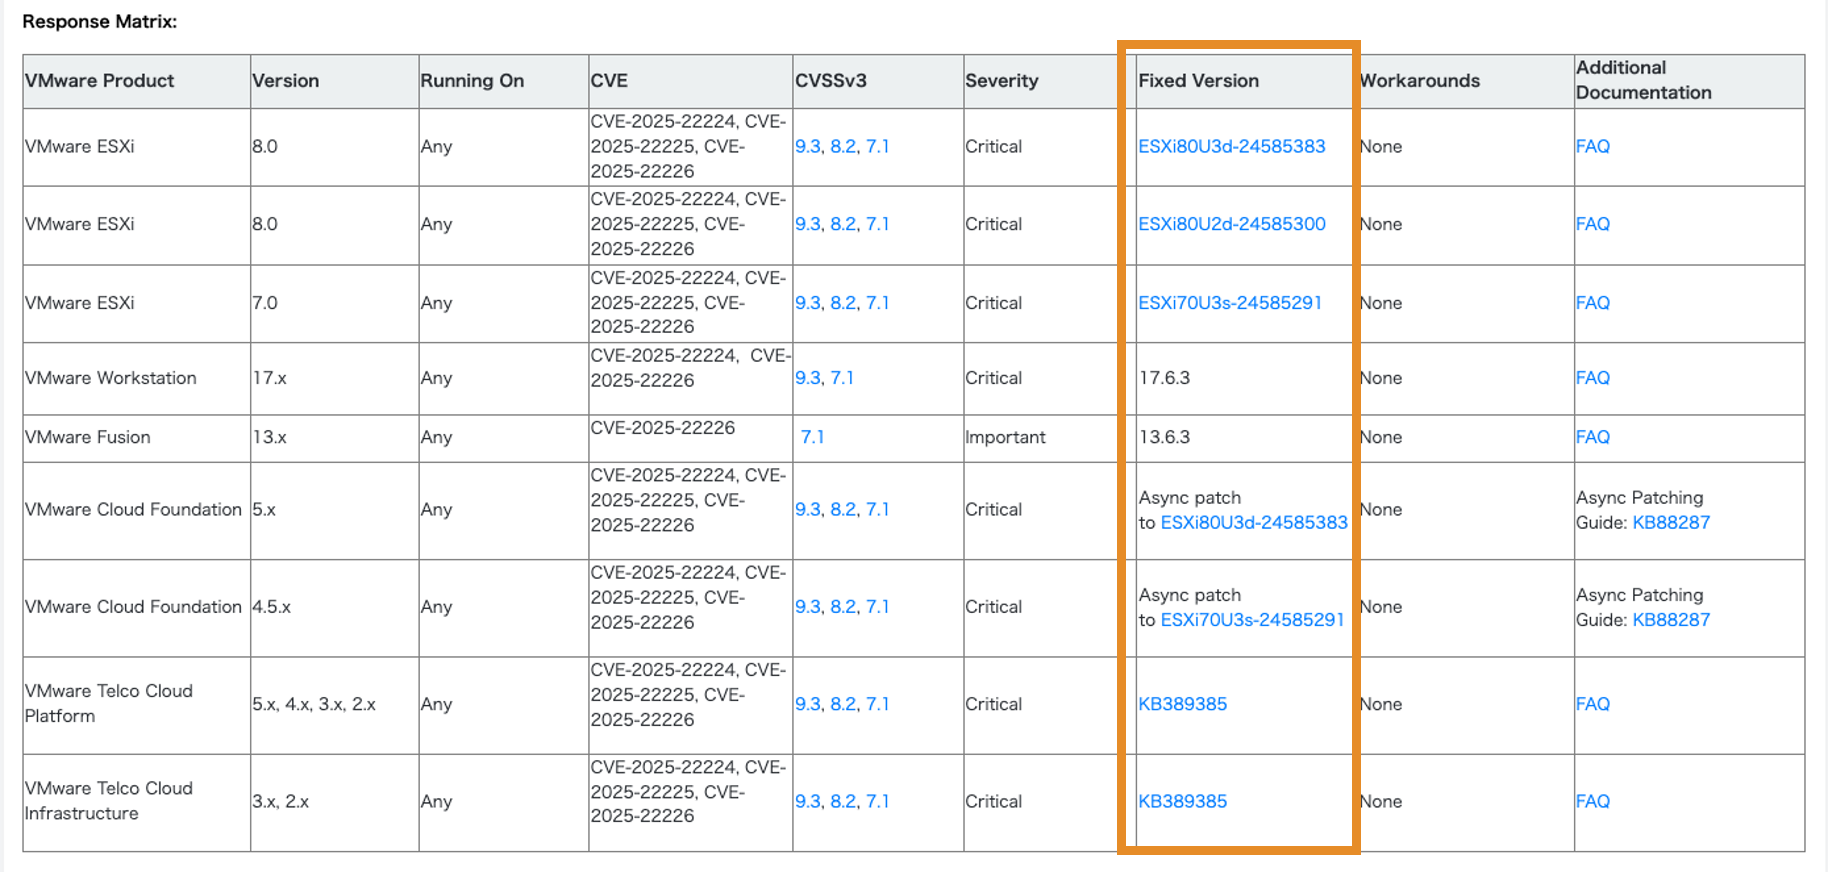Image resolution: width=1828 pixels, height=872 pixels.
Task: Open KB88287 guide for Cloud Foundation 5.x
Action: tap(1670, 522)
